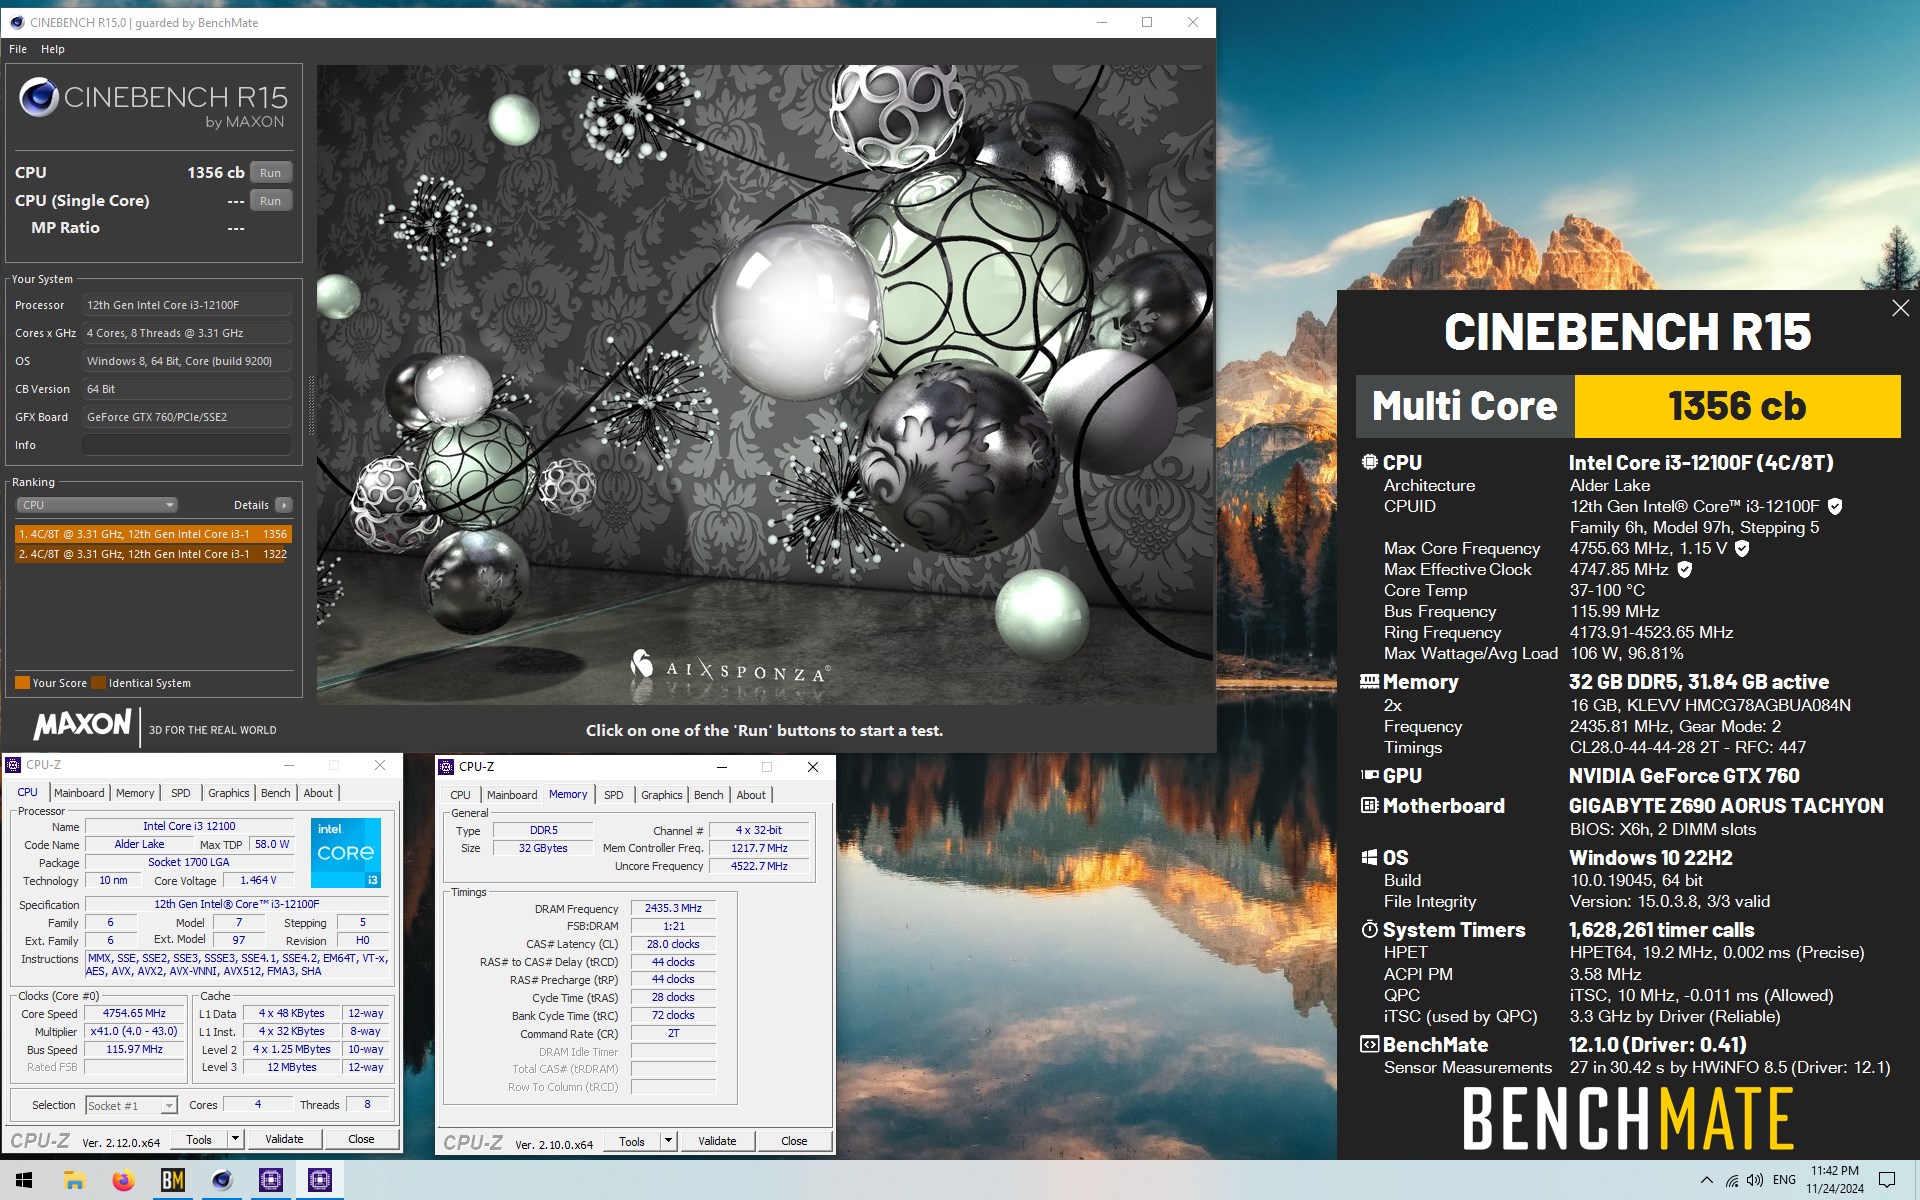This screenshot has width=1920, height=1200.
Task: Click Validate in left CPU-Z window
Action: [x=284, y=1139]
